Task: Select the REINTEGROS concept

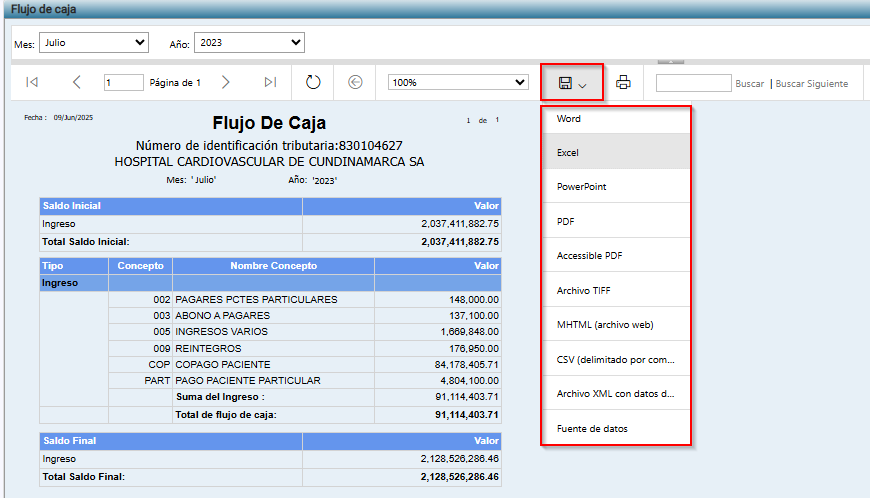Action: coord(208,348)
